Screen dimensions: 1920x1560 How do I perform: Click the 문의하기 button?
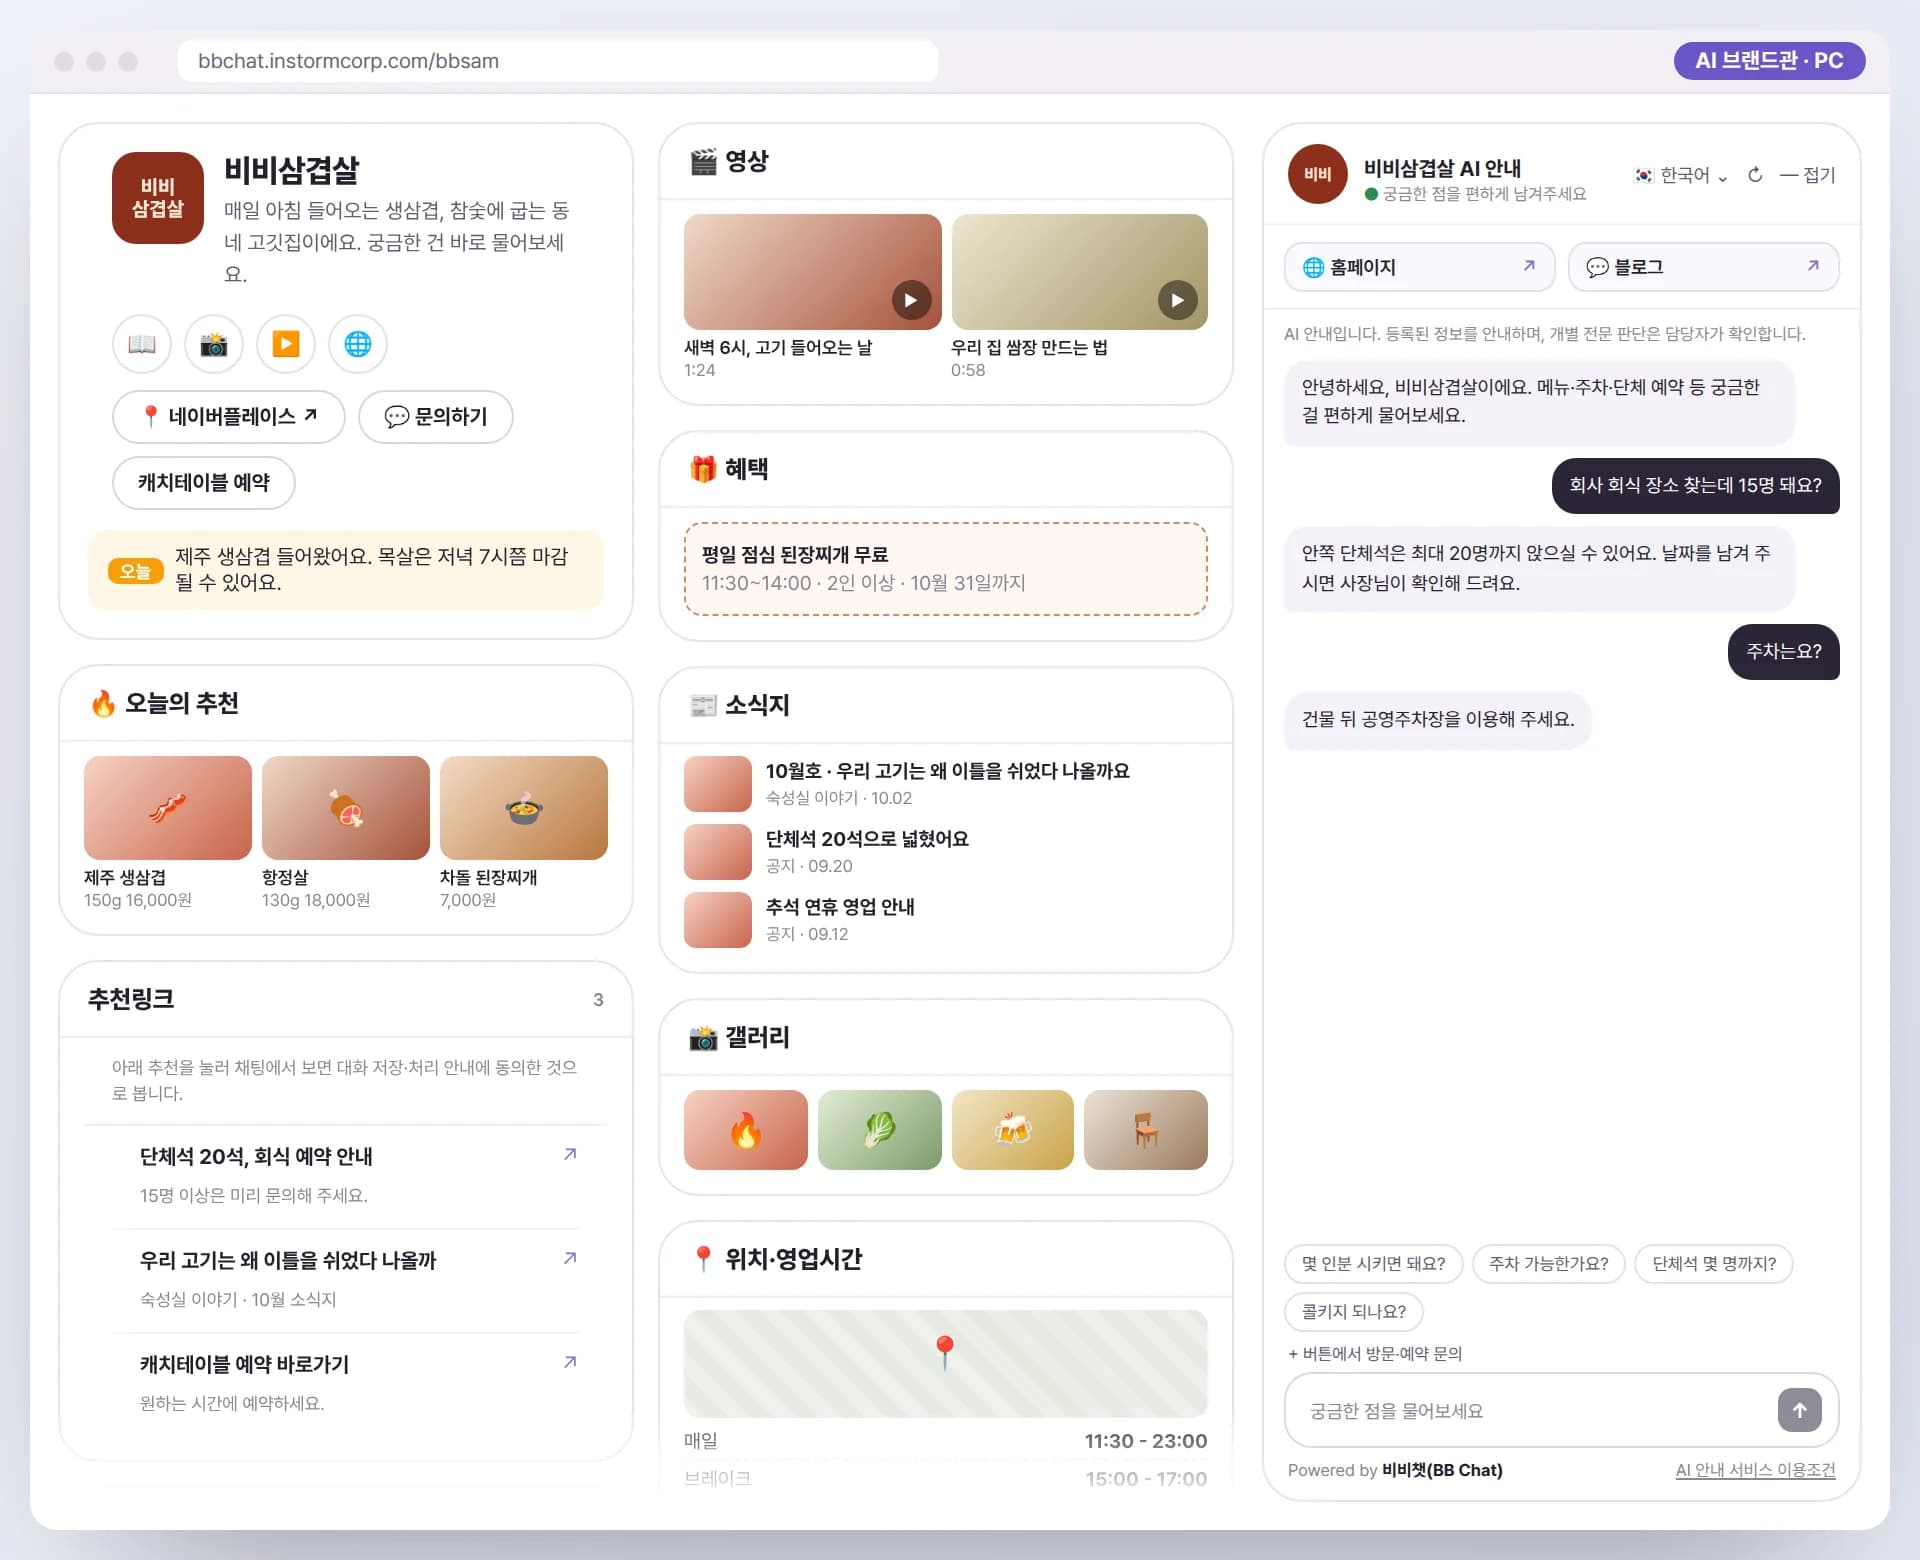tap(436, 416)
